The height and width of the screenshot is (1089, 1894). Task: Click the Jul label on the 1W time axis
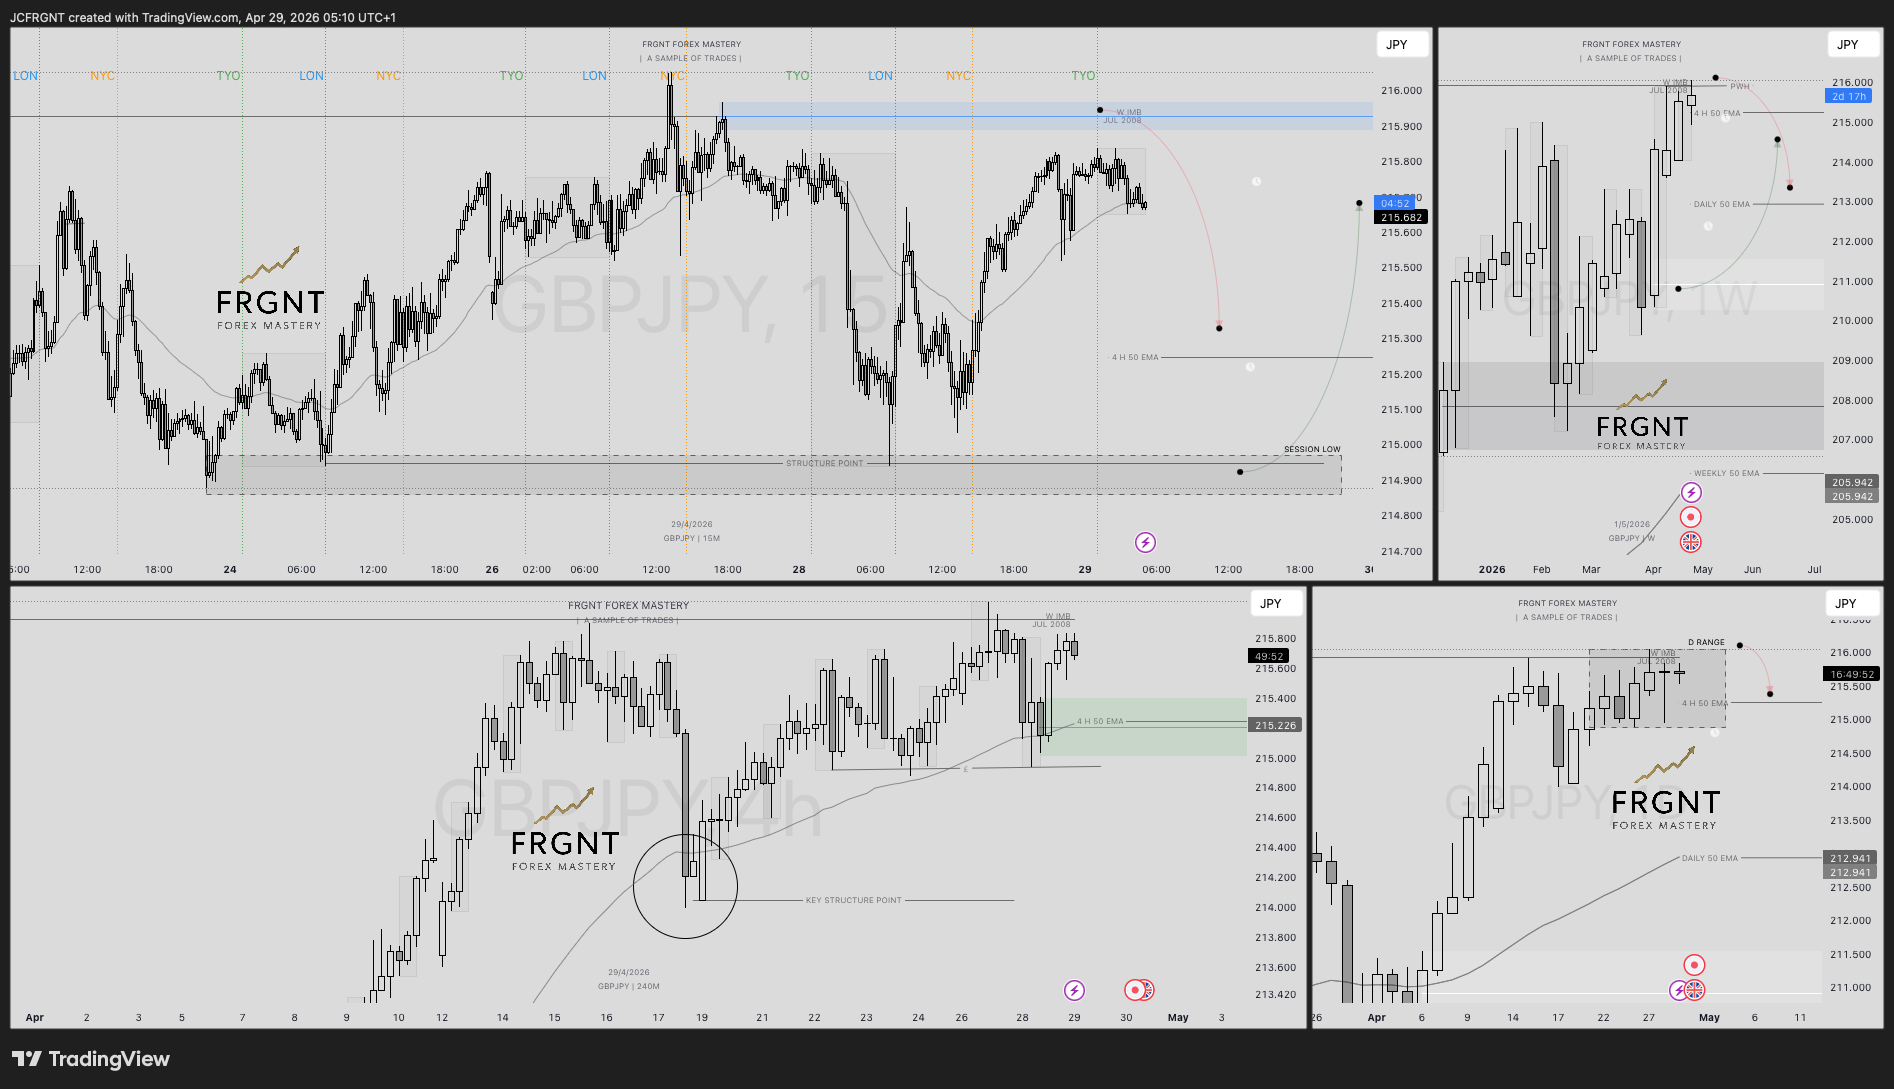click(x=1814, y=569)
